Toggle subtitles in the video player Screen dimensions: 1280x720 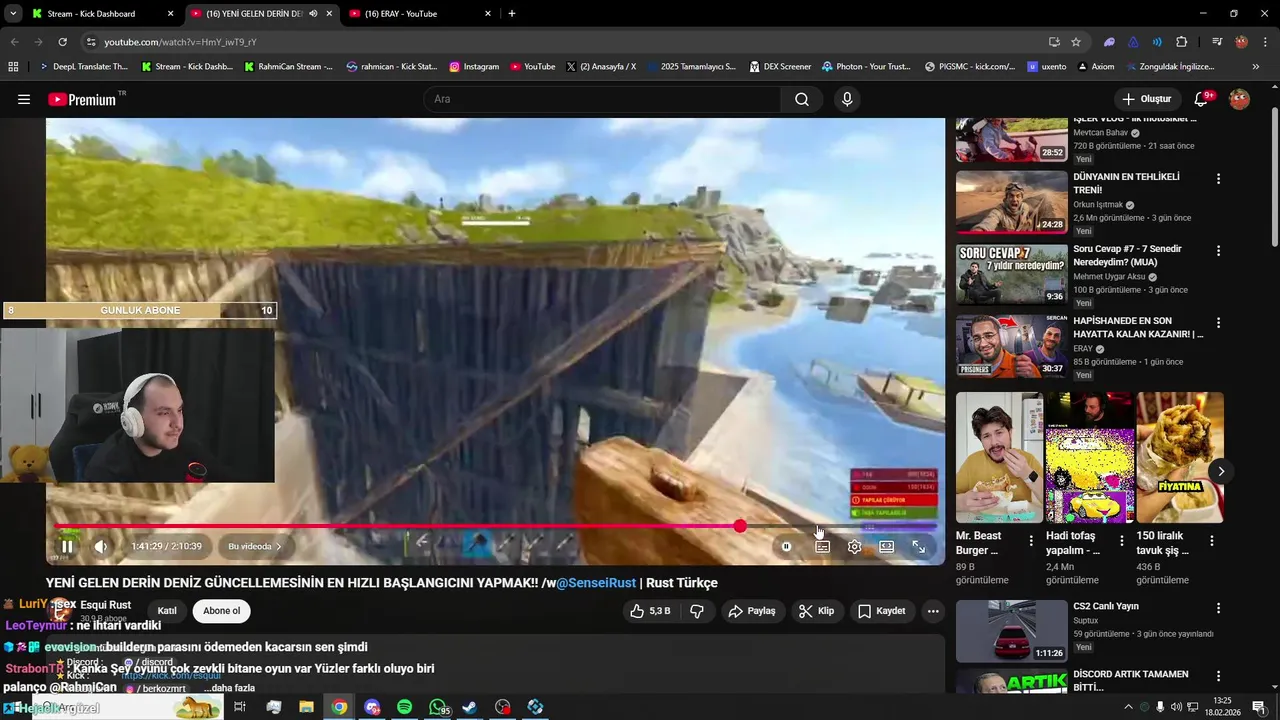(822, 547)
